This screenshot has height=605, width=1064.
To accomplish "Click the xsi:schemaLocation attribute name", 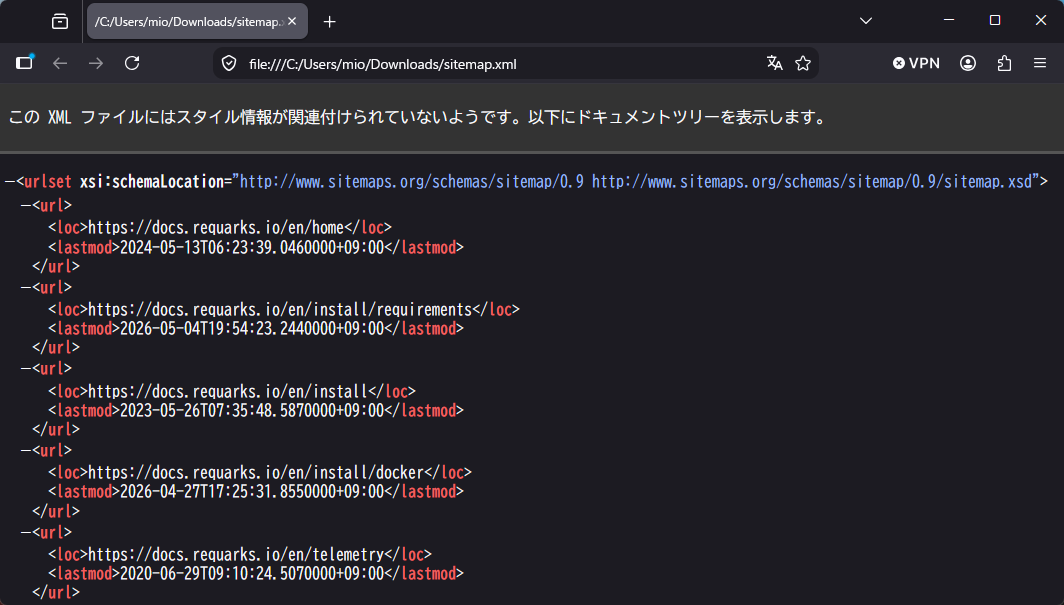I will click(152, 182).
